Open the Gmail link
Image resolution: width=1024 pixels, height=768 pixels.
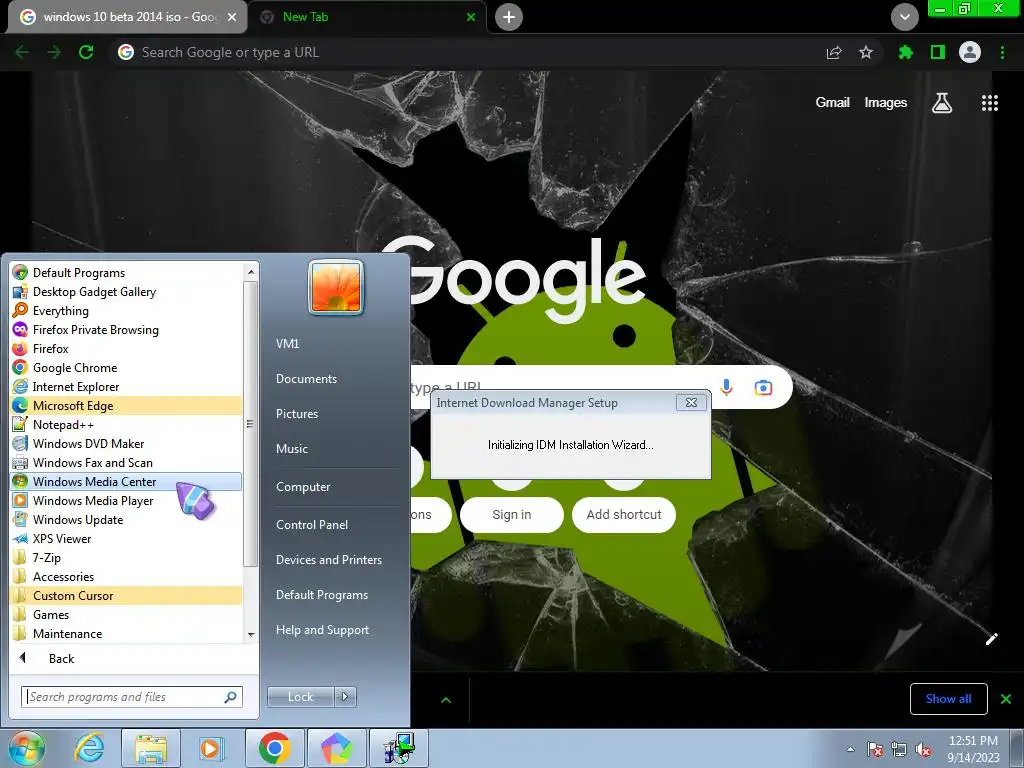coord(832,103)
